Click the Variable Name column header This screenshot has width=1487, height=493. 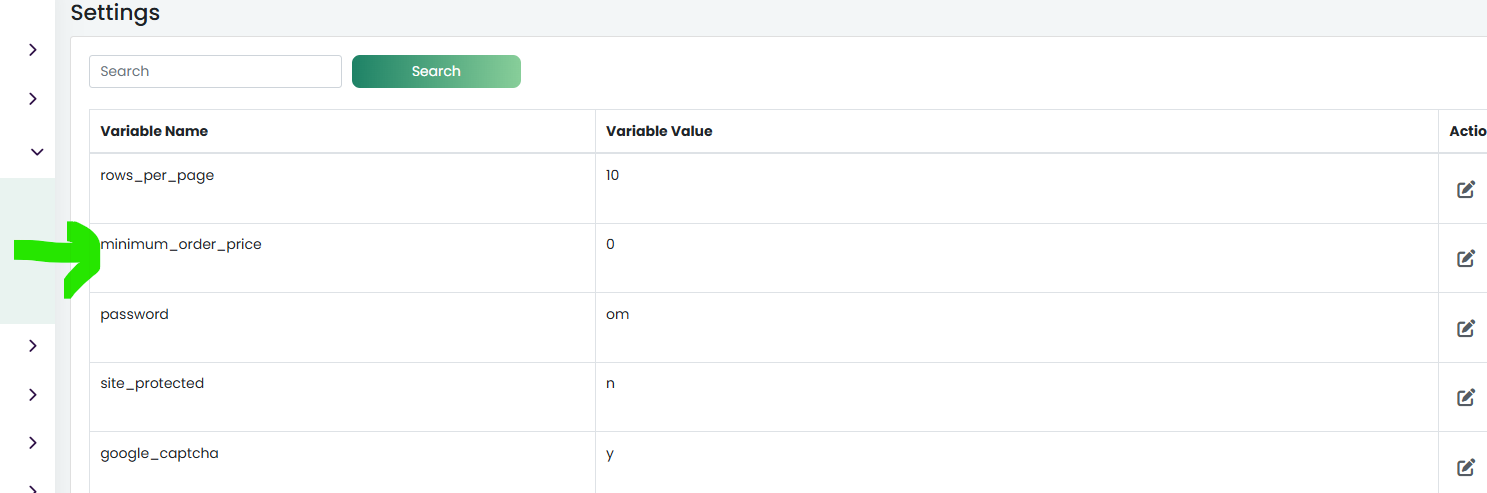point(154,131)
